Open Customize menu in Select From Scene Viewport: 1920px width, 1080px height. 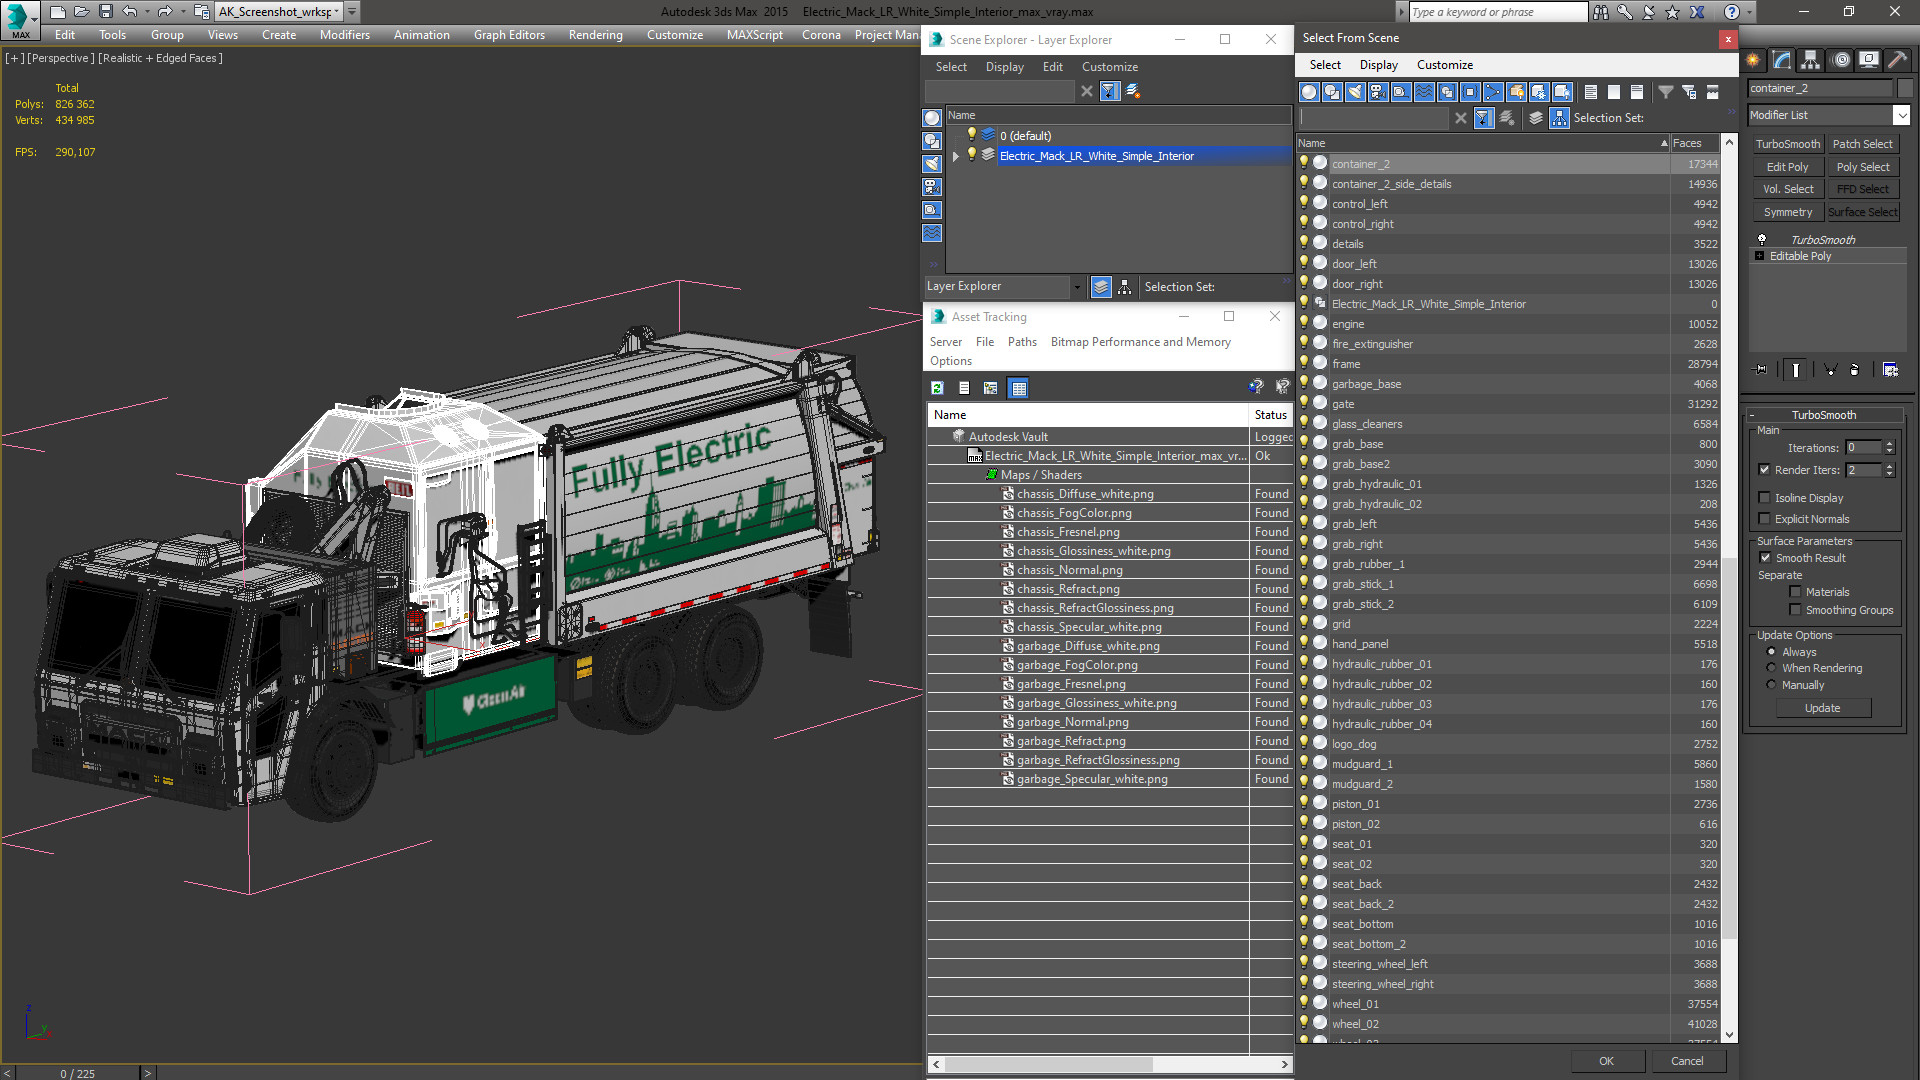[x=1444, y=65]
